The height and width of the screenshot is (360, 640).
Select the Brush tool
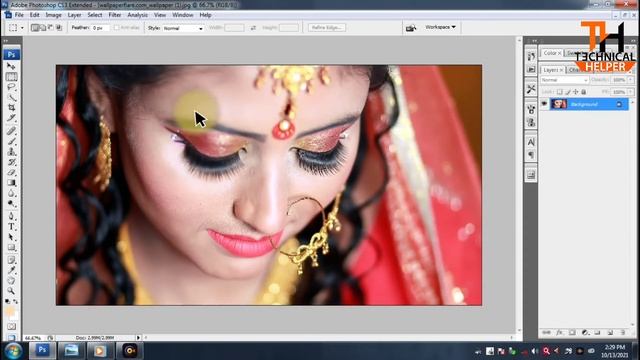11,142
